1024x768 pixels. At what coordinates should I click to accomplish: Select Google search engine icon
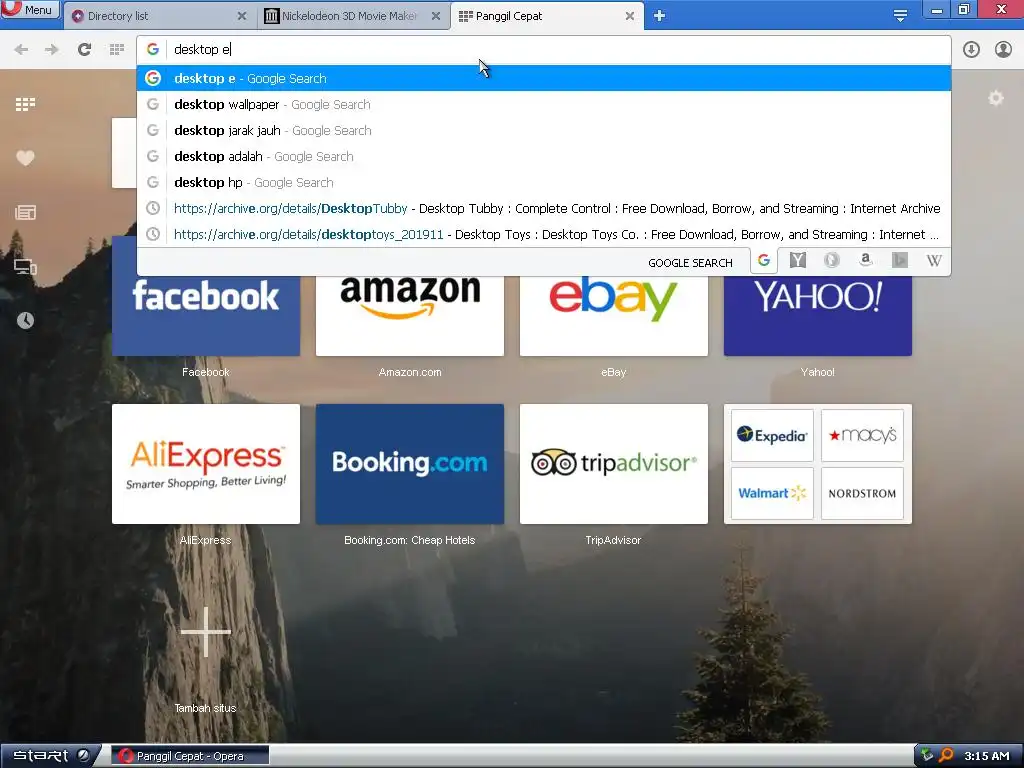763,261
